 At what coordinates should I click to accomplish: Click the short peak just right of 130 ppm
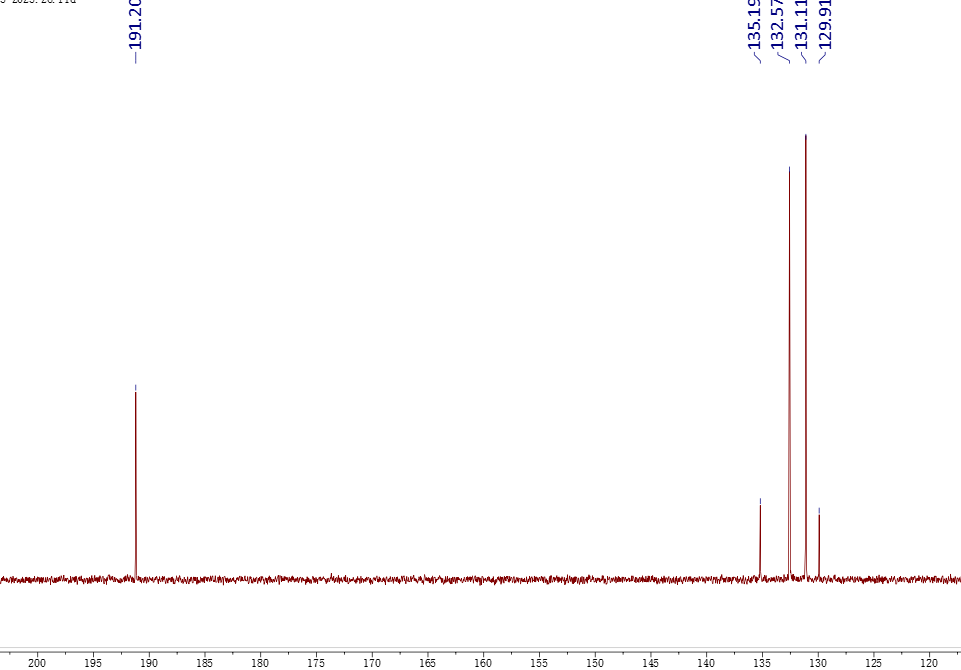coord(819,545)
